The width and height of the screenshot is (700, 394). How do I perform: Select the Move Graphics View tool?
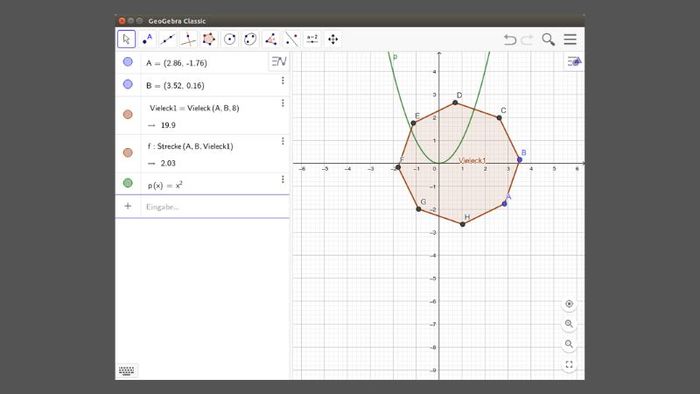coord(333,39)
